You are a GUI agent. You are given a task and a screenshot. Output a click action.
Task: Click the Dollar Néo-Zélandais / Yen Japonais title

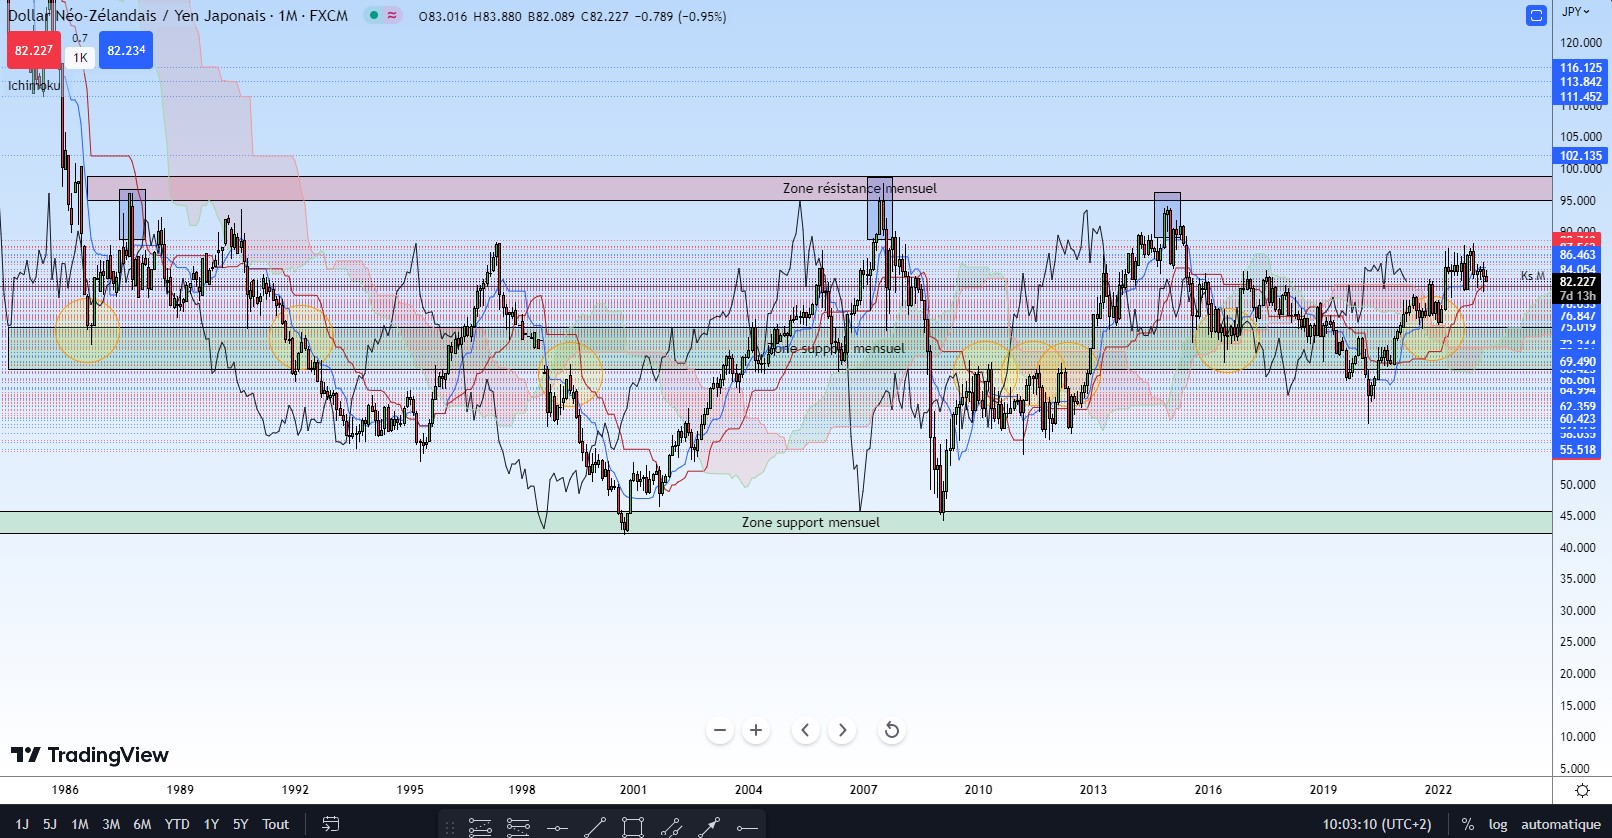click(137, 16)
